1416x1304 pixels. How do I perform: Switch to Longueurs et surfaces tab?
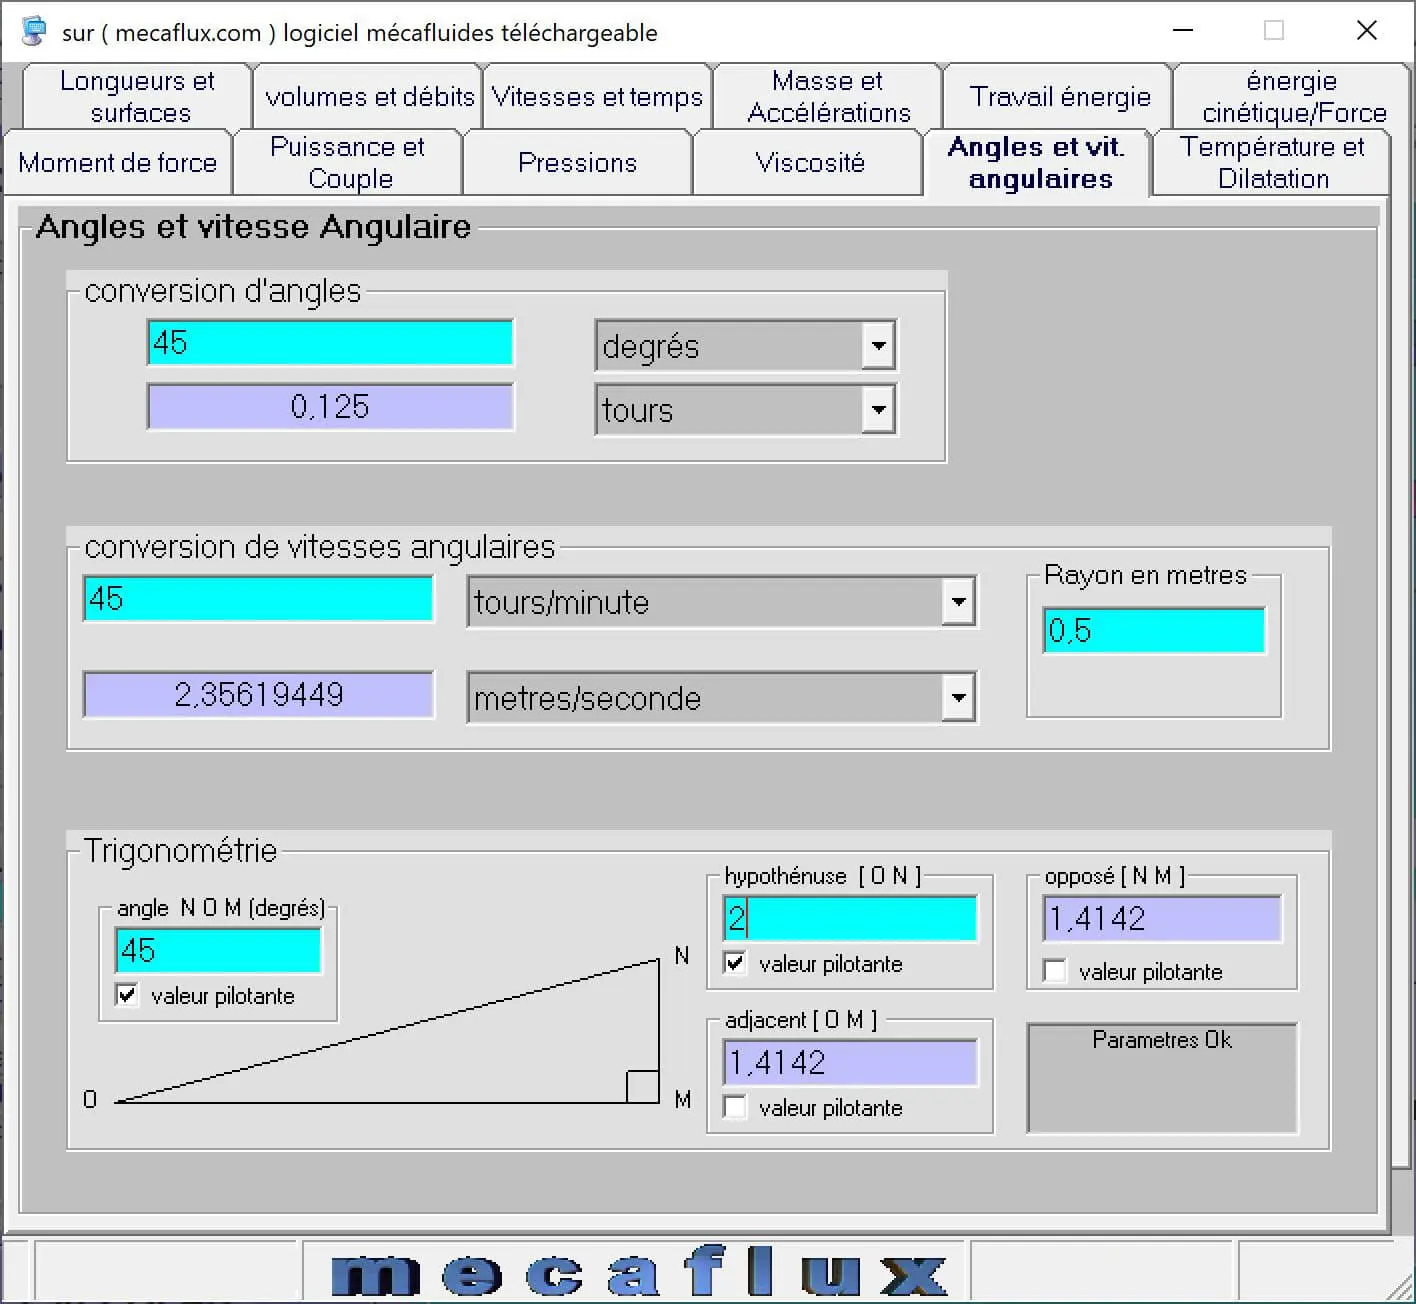(138, 97)
